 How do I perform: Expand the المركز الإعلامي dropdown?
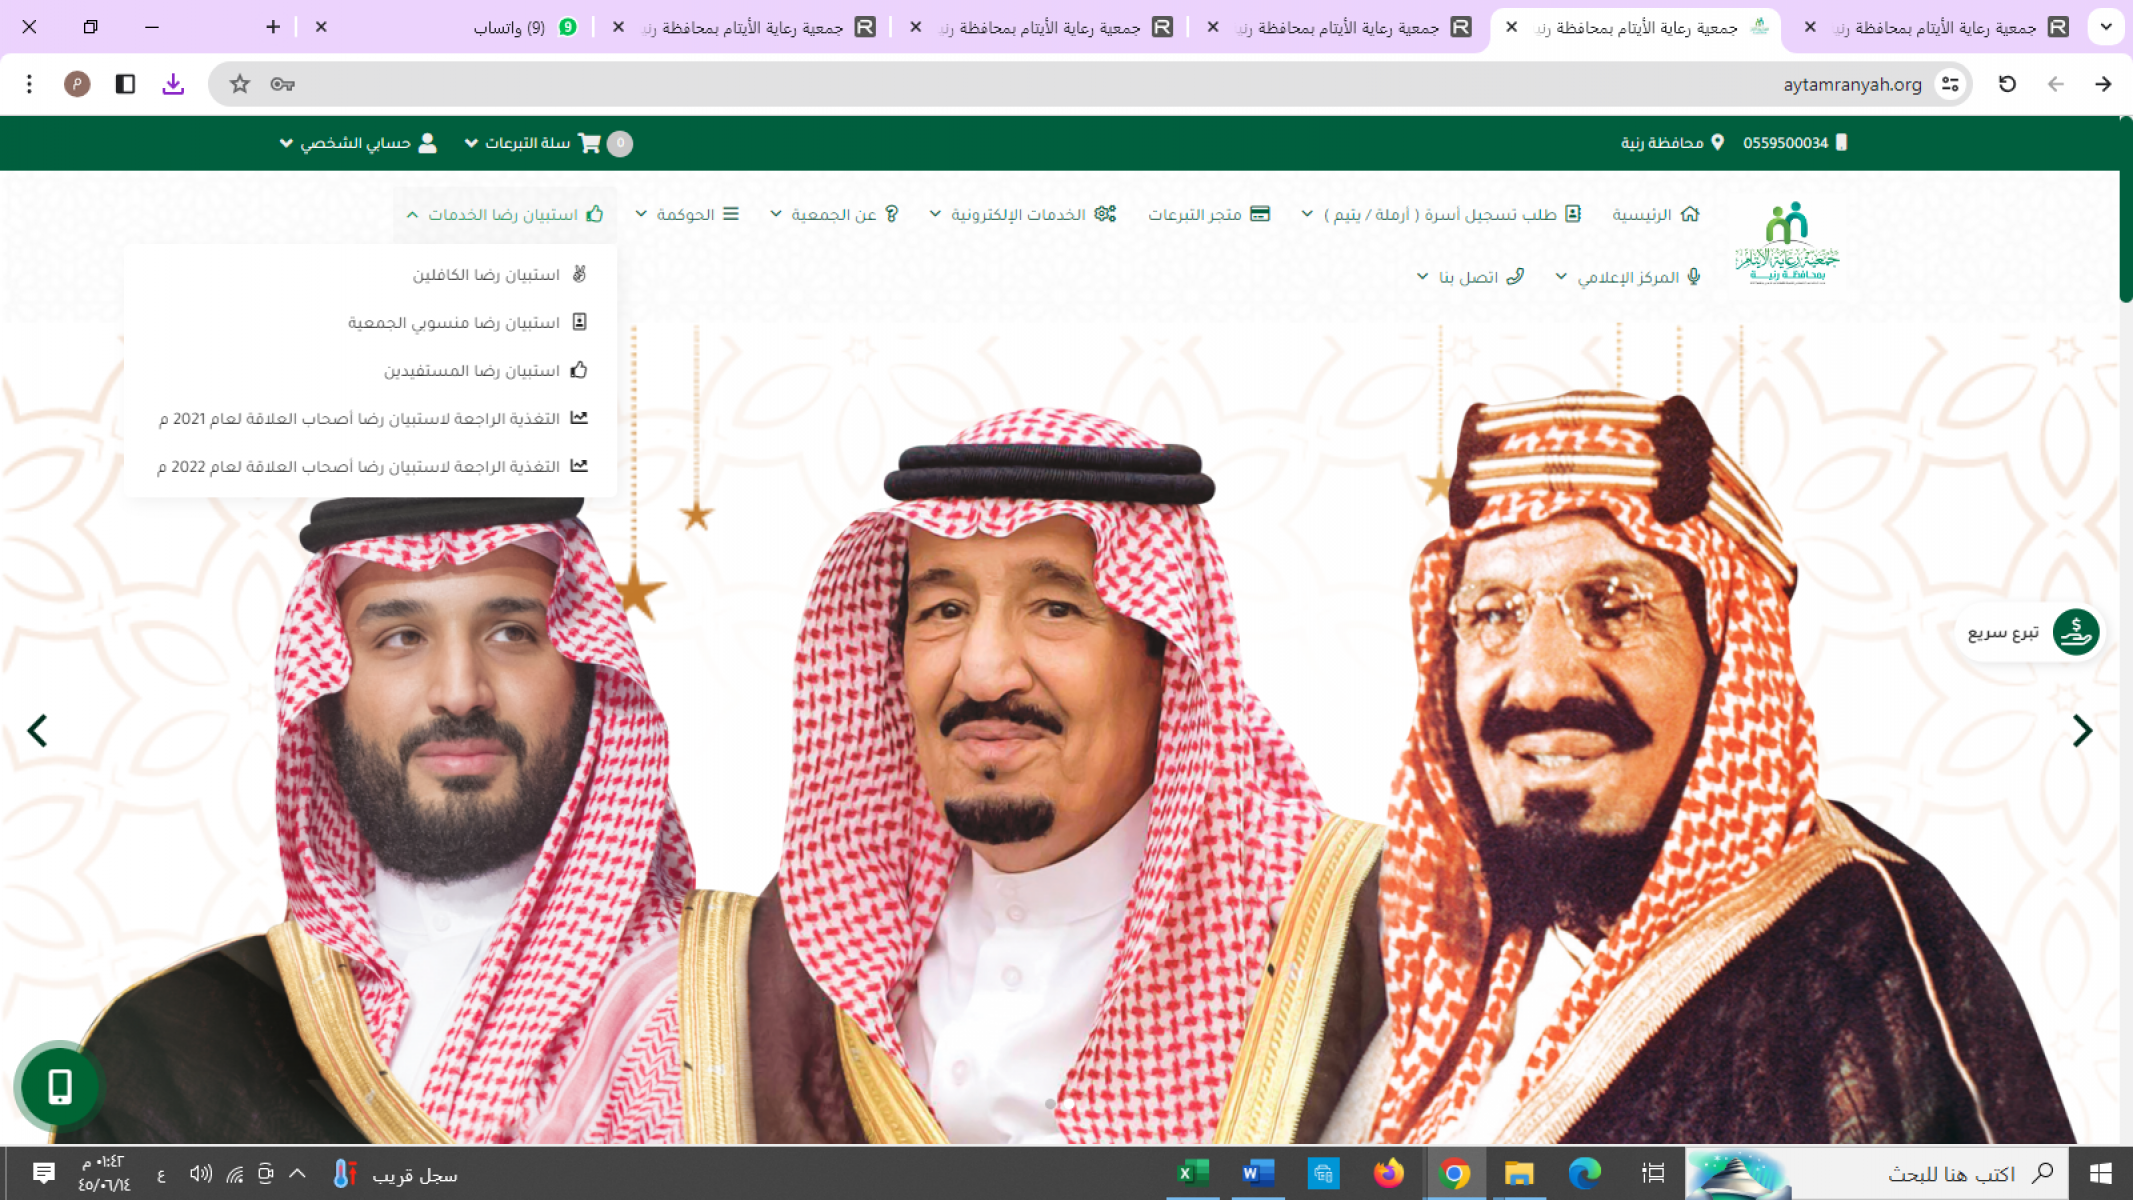[1627, 277]
